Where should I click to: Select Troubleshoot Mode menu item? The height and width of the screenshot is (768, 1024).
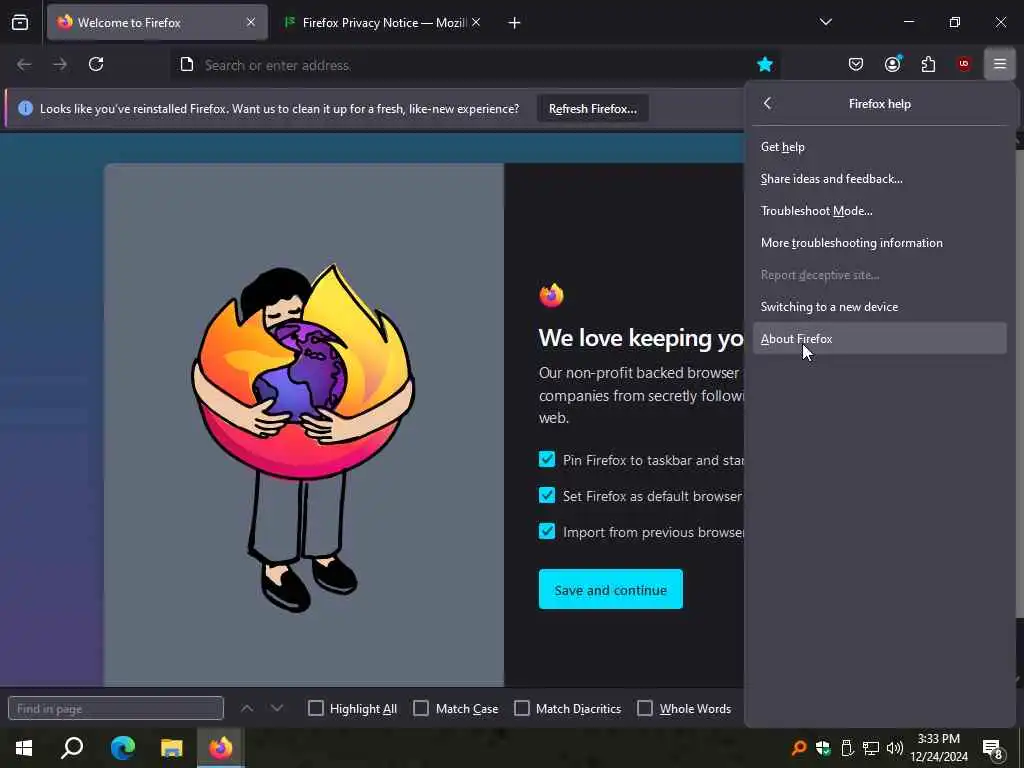coord(880,211)
